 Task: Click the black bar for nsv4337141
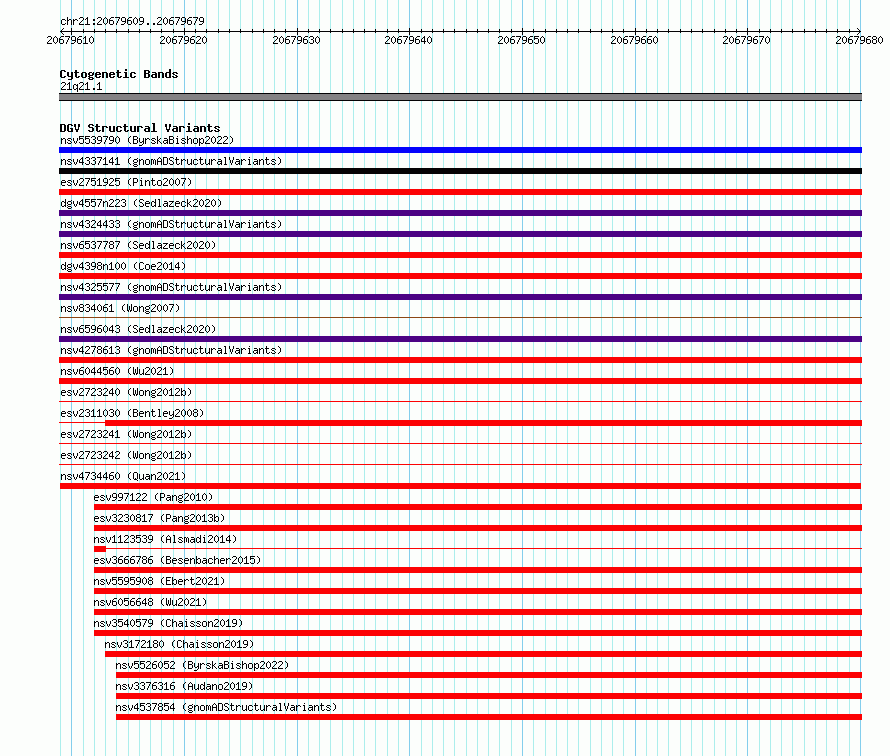pyautogui.click(x=460, y=171)
